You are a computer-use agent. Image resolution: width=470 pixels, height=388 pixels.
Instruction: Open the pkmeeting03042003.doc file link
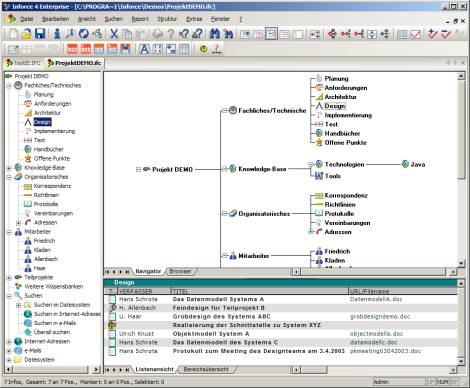point(385,351)
